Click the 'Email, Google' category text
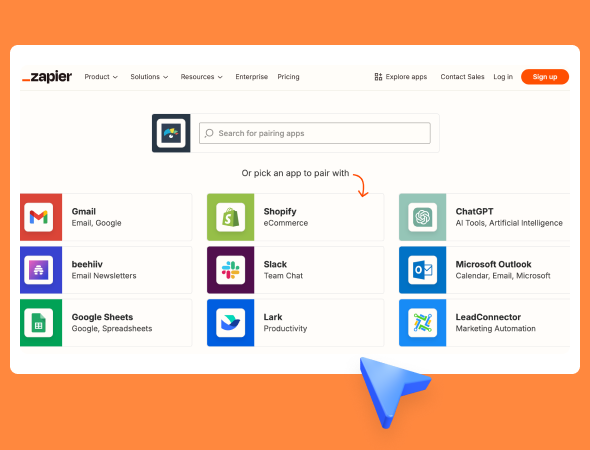 pos(96,223)
